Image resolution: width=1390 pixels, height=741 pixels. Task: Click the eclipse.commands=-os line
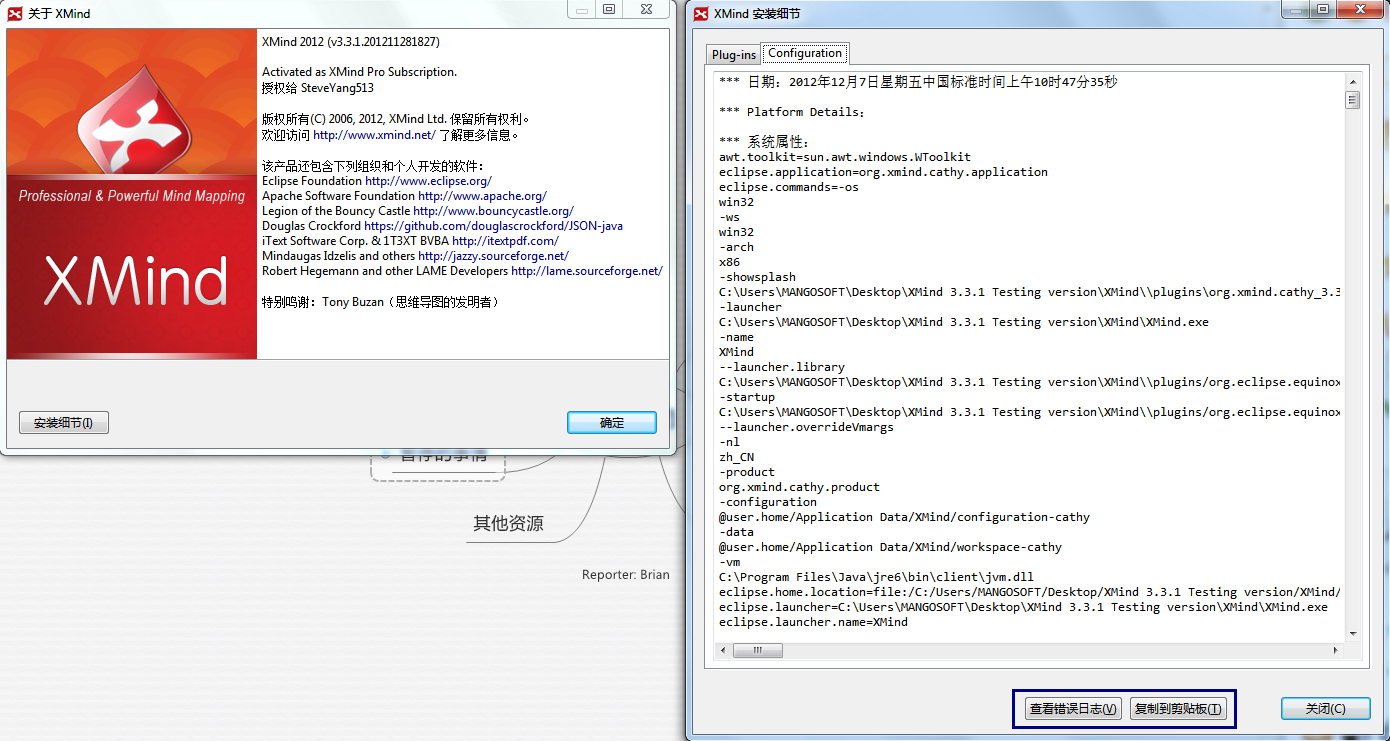789,187
